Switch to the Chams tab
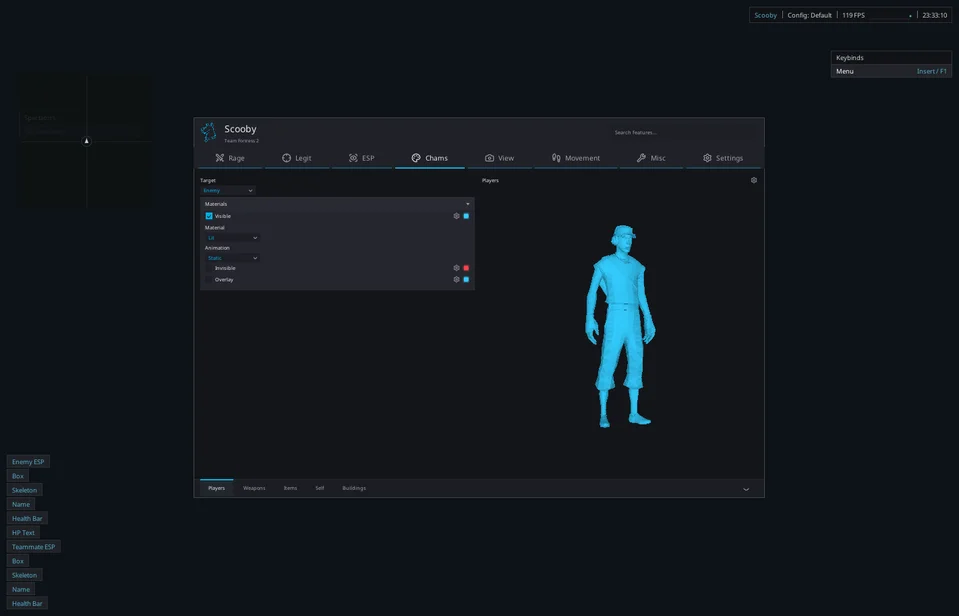The image size is (959, 616). (429, 158)
